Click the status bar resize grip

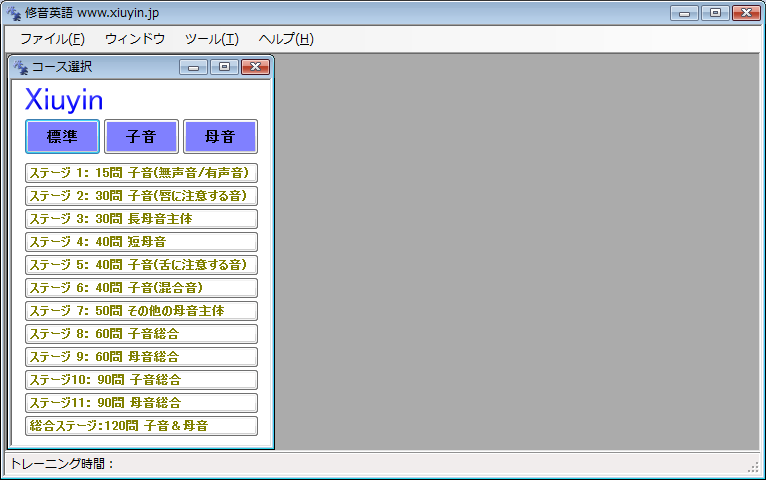(753, 467)
